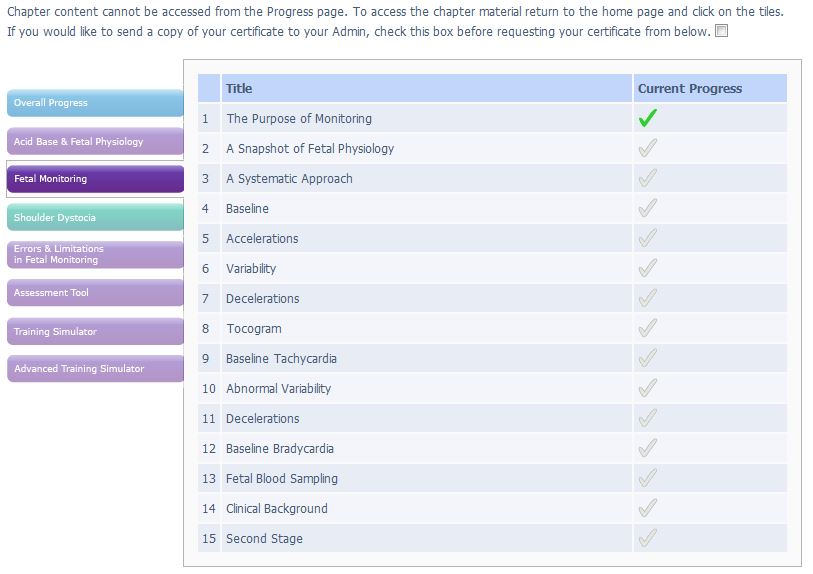
Task: Switch to Acid Base & Fetal Physiology tab
Action: pyautogui.click(x=95, y=141)
